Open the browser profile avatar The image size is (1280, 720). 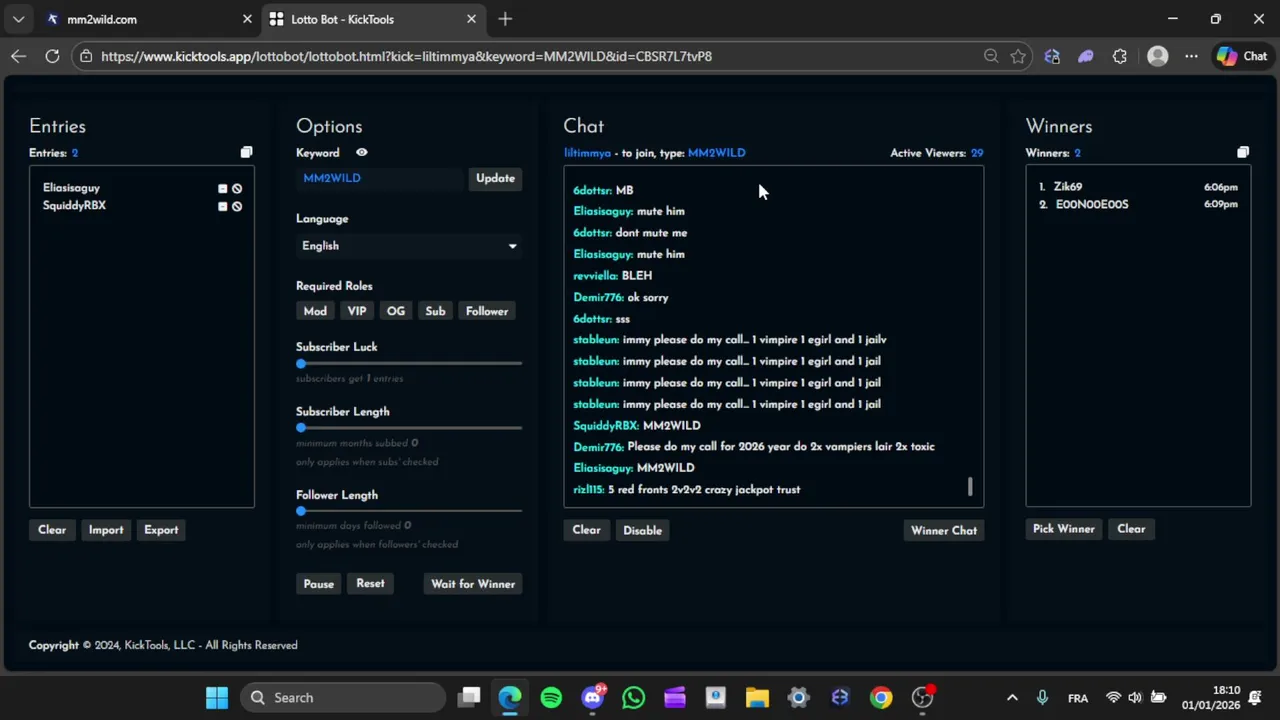coord(1158,56)
